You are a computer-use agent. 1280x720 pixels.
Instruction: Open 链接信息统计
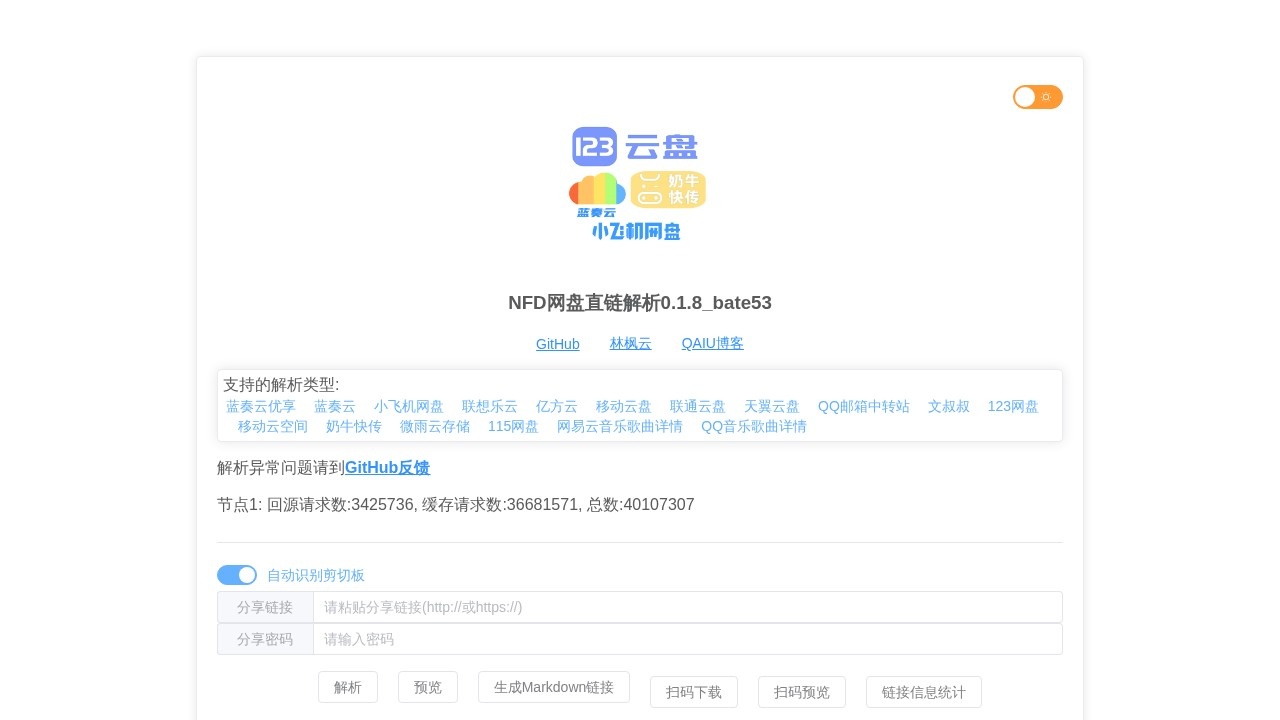pos(922,692)
